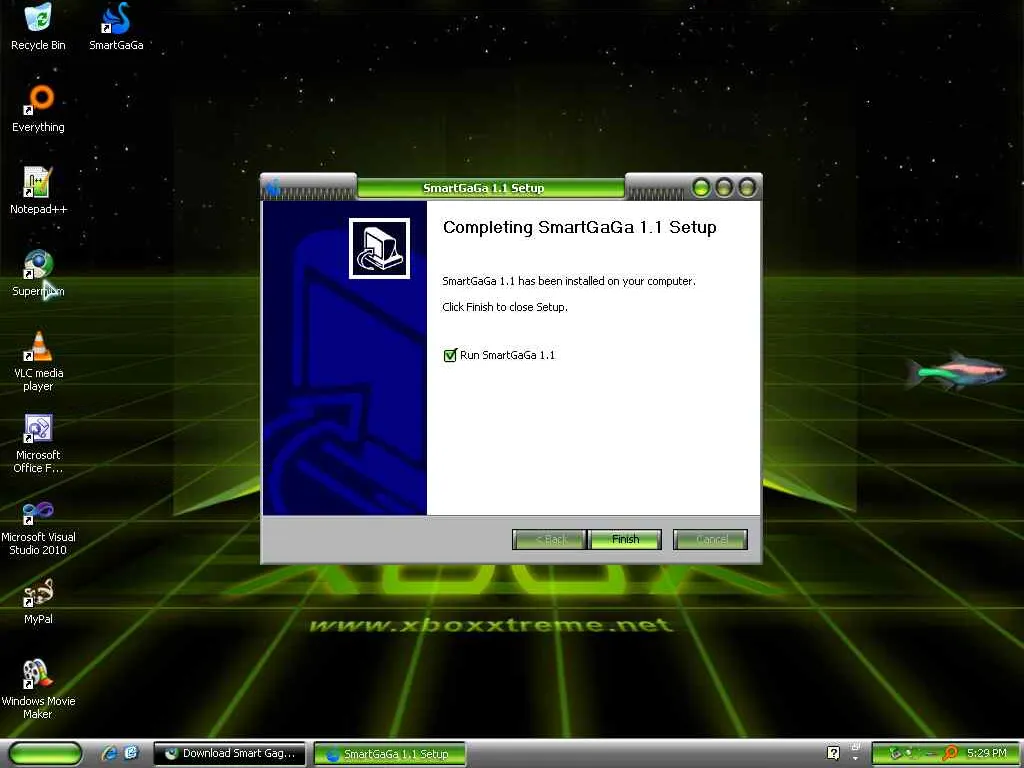The width and height of the screenshot is (1024, 768).
Task: Select the SmartGaGa desktop shortcut
Action: click(x=116, y=27)
